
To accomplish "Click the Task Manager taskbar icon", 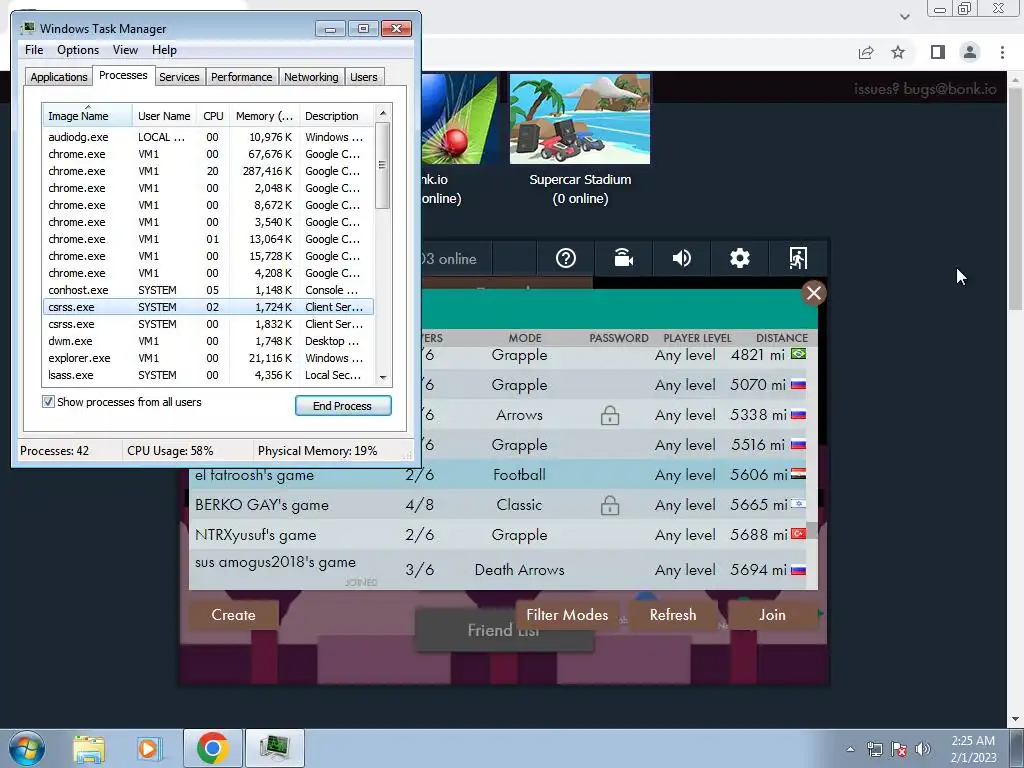I will [x=274, y=748].
